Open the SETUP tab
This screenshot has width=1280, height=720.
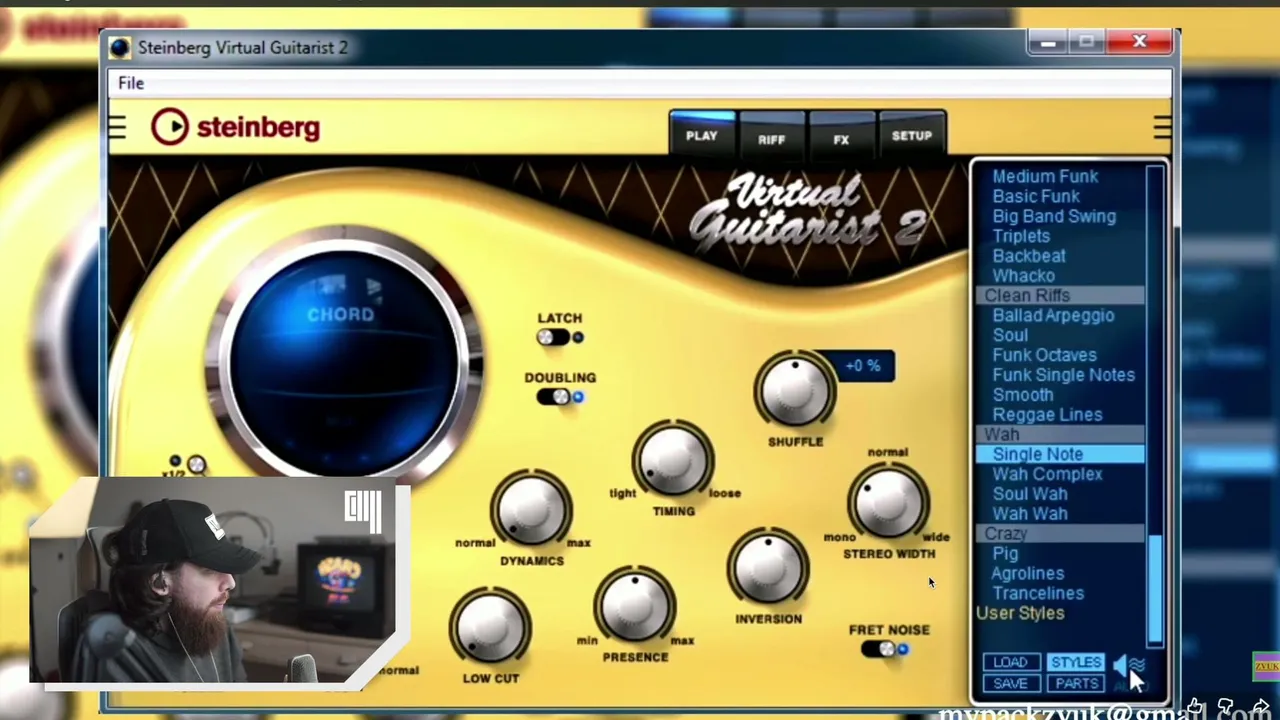(912, 135)
